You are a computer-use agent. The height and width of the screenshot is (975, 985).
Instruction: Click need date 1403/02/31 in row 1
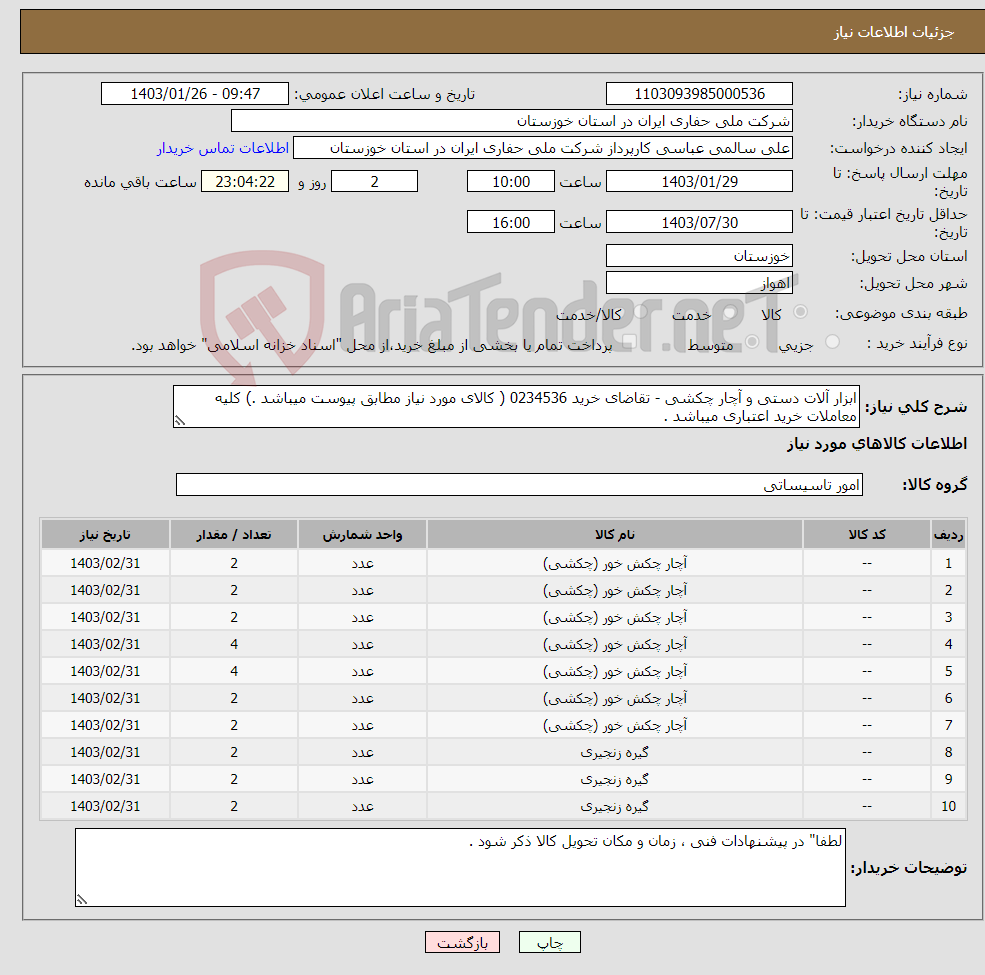tap(105, 564)
